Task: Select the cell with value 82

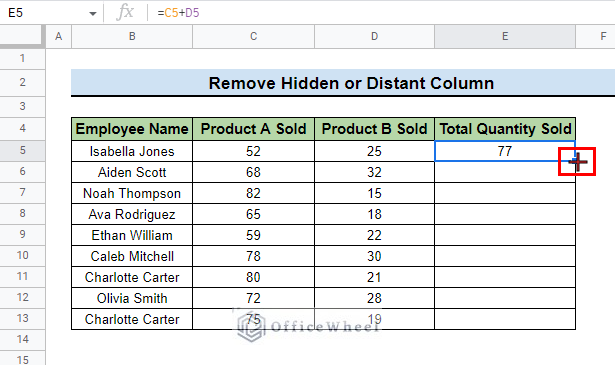Action: click(253, 193)
